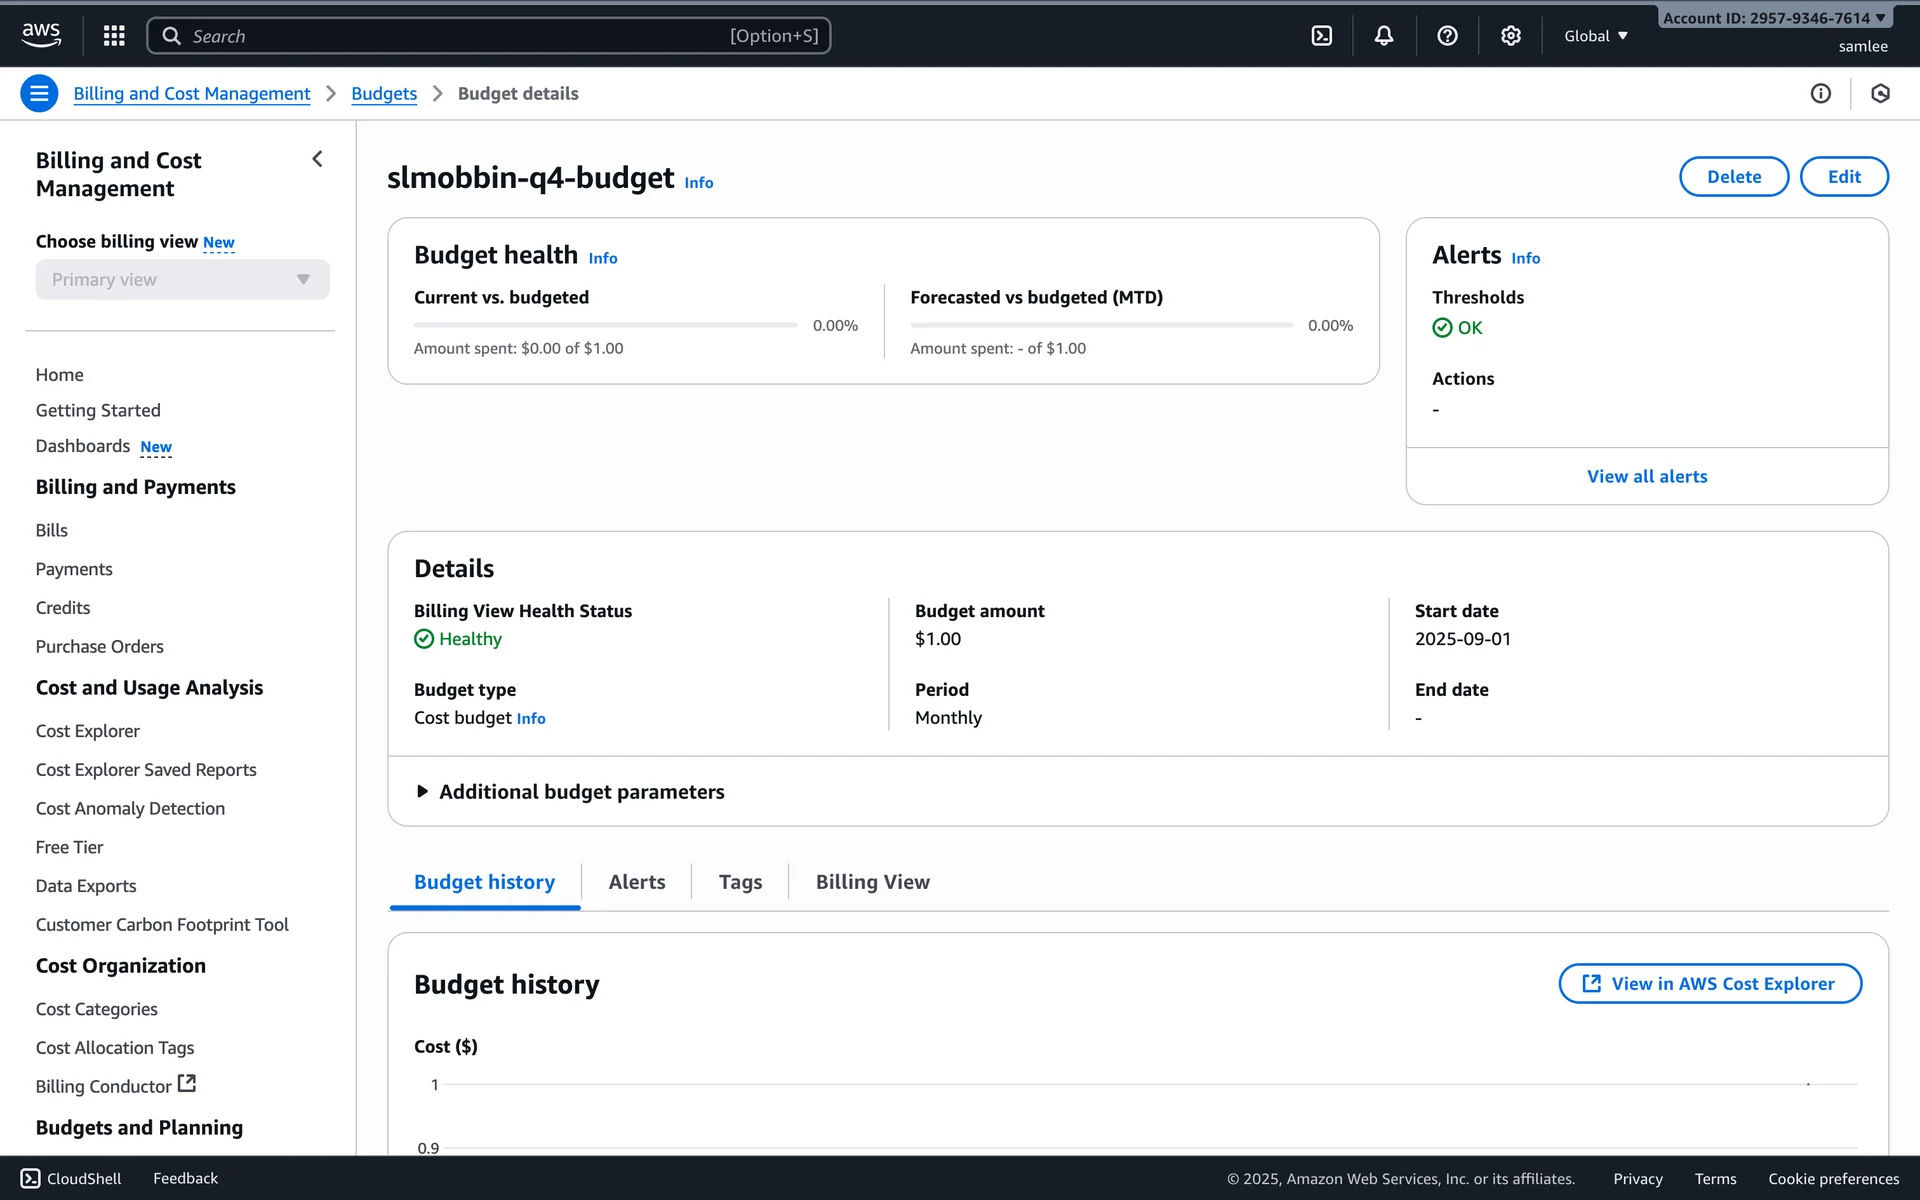The height and width of the screenshot is (1200, 1920).
Task: Toggle the hamburger navigation menu icon
Action: point(39,94)
